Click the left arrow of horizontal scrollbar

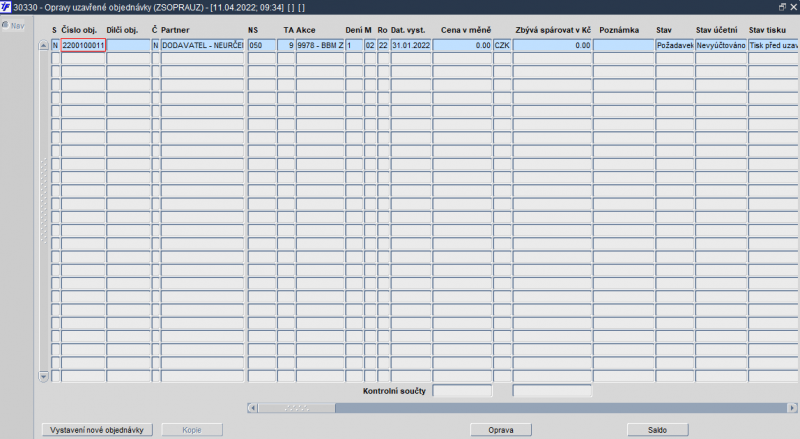tap(252, 408)
